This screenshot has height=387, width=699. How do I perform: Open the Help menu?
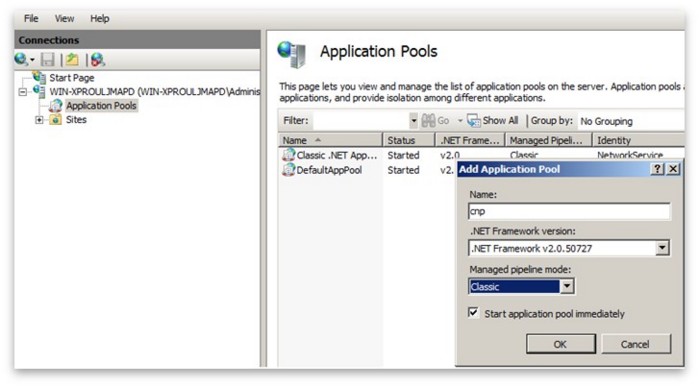tap(99, 18)
